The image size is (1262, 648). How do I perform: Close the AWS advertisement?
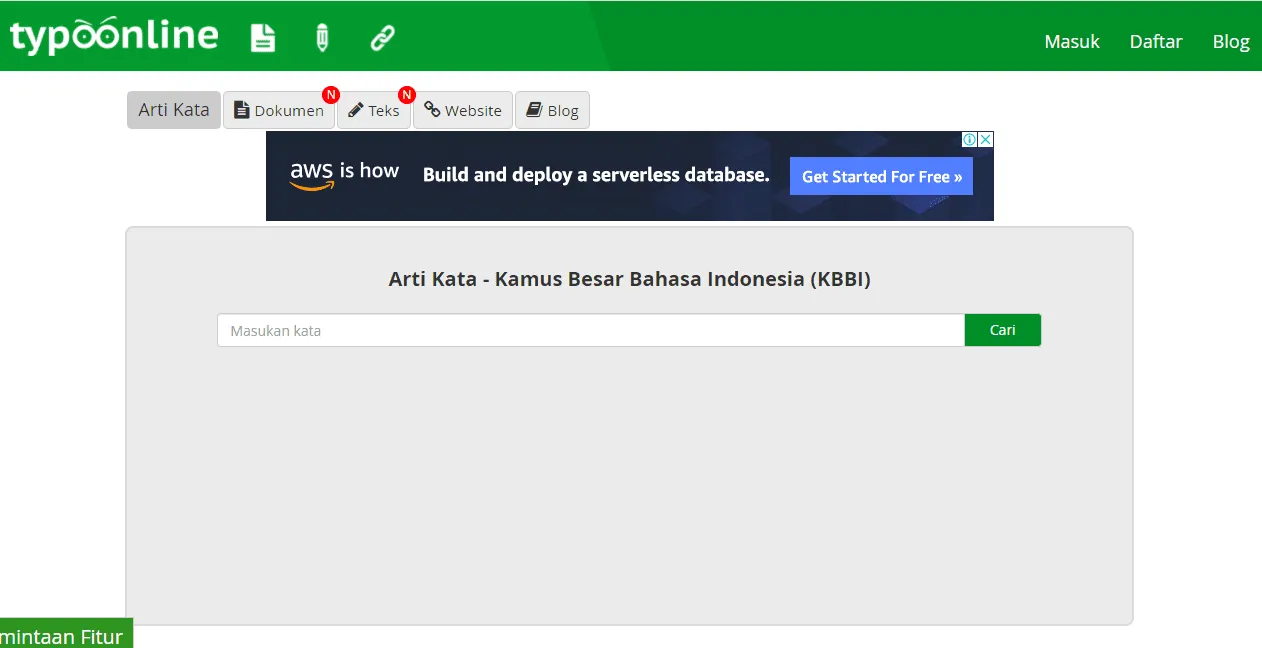[985, 140]
